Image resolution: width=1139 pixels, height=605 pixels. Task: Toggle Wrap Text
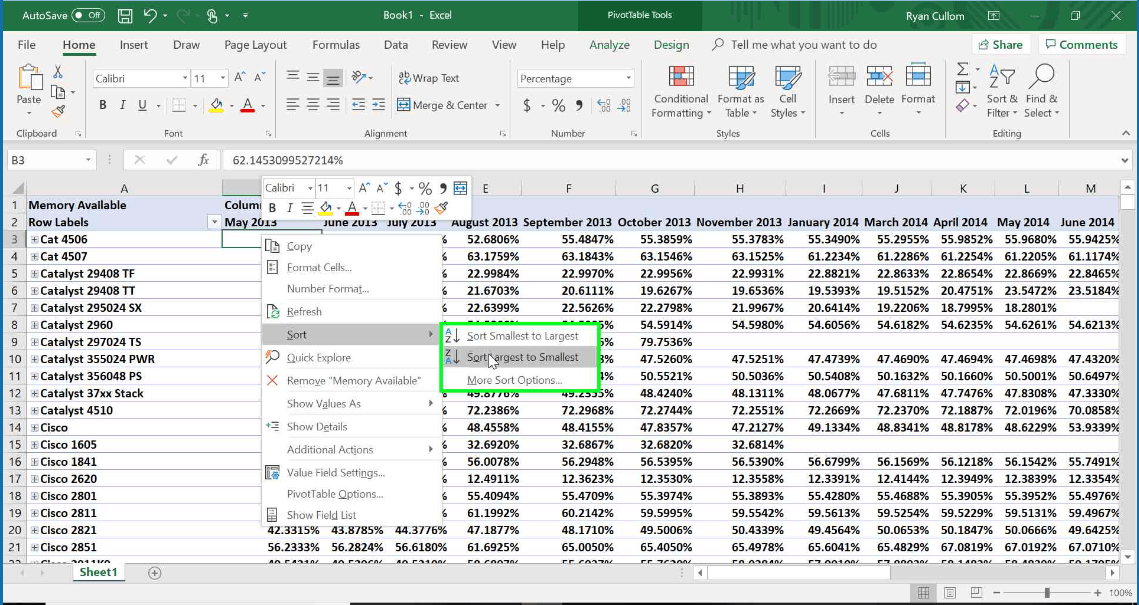(x=429, y=78)
